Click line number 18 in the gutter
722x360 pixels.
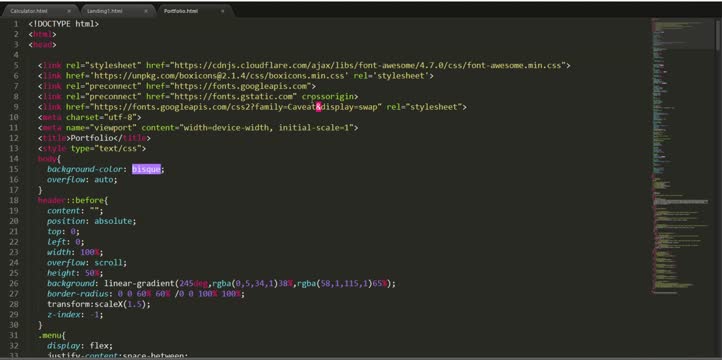click(14, 201)
